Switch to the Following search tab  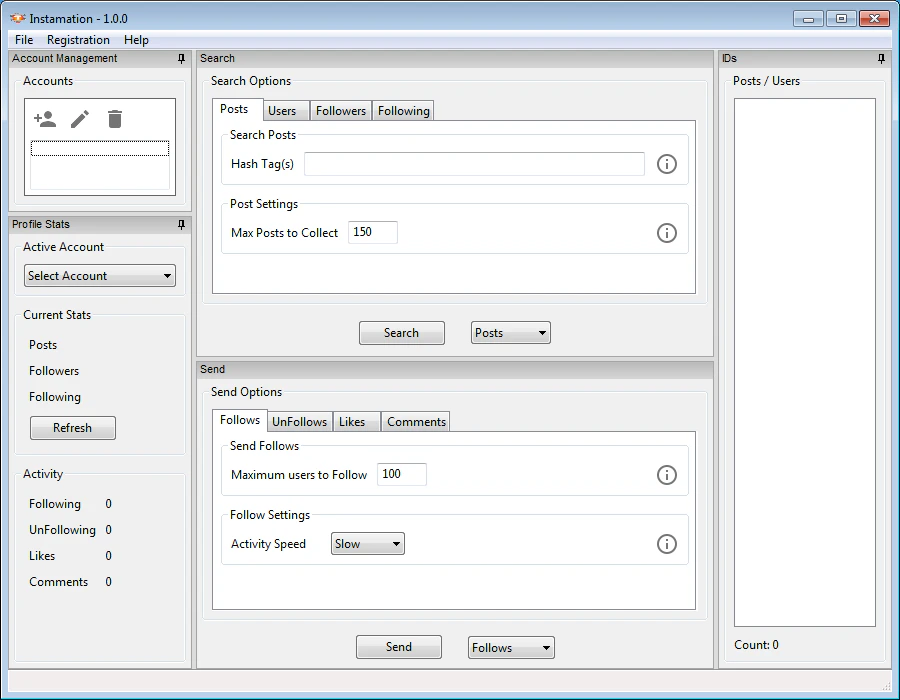(404, 111)
